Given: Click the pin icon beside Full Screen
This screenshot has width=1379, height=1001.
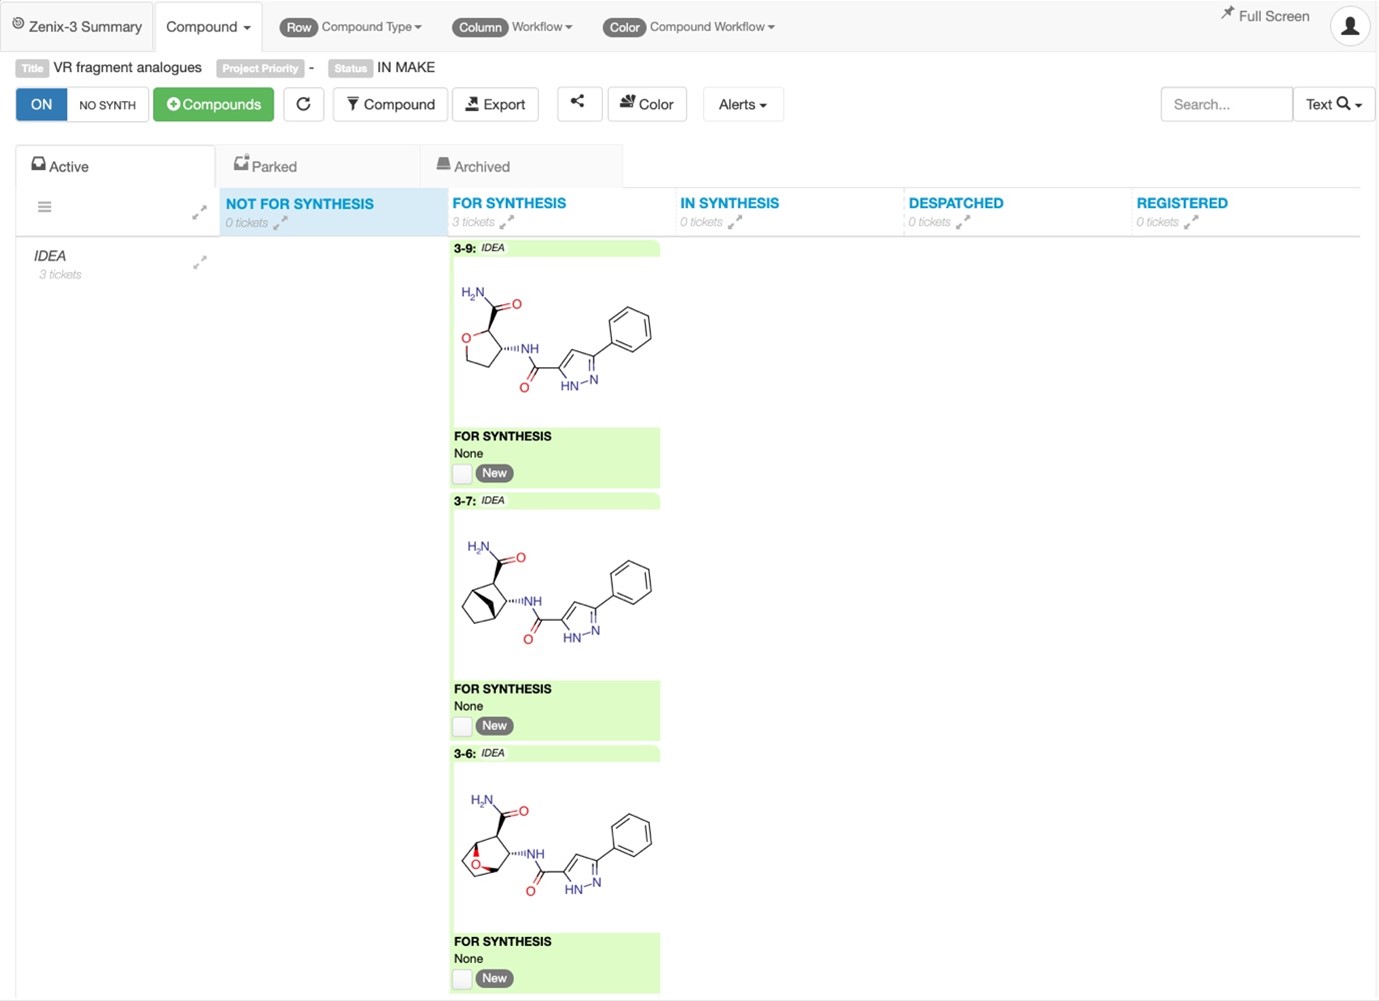Looking at the screenshot, I should click(x=1227, y=13).
